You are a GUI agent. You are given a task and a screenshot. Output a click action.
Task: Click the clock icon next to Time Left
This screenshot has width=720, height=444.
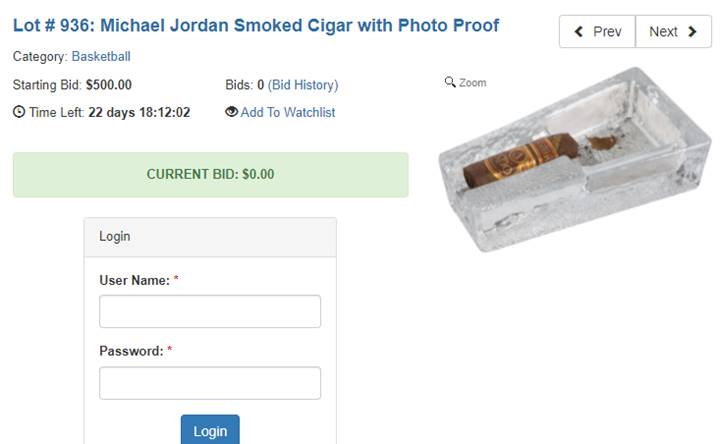19,112
